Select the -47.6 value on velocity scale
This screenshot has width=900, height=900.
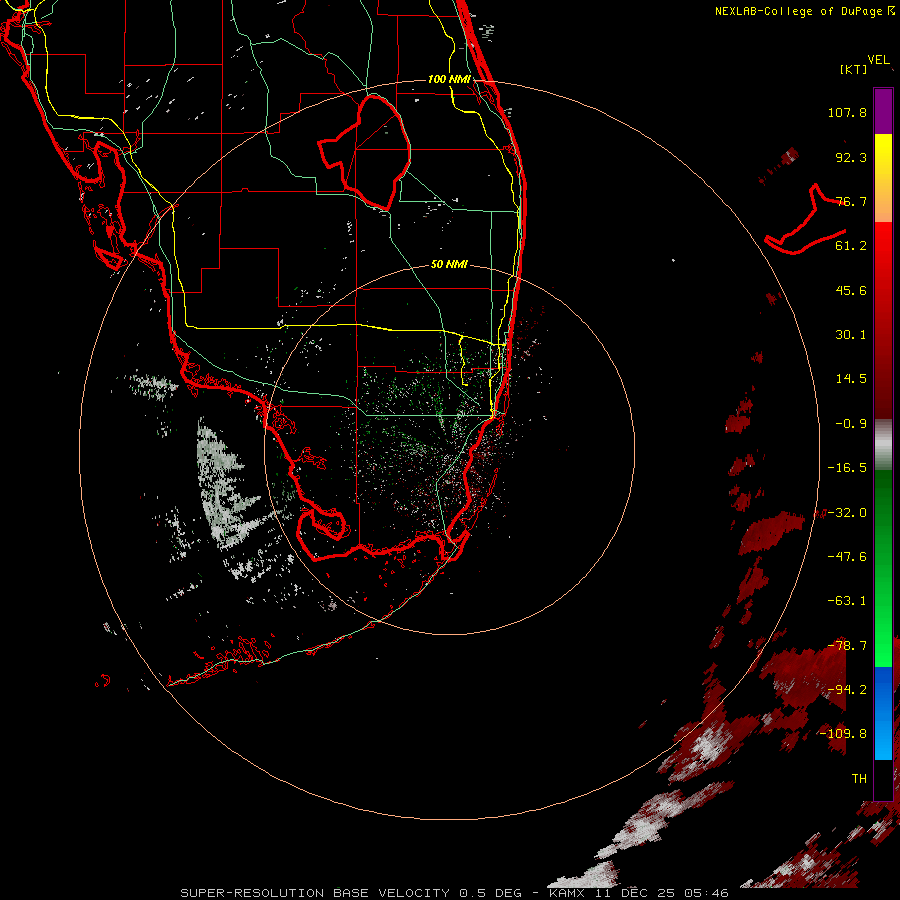tap(847, 557)
